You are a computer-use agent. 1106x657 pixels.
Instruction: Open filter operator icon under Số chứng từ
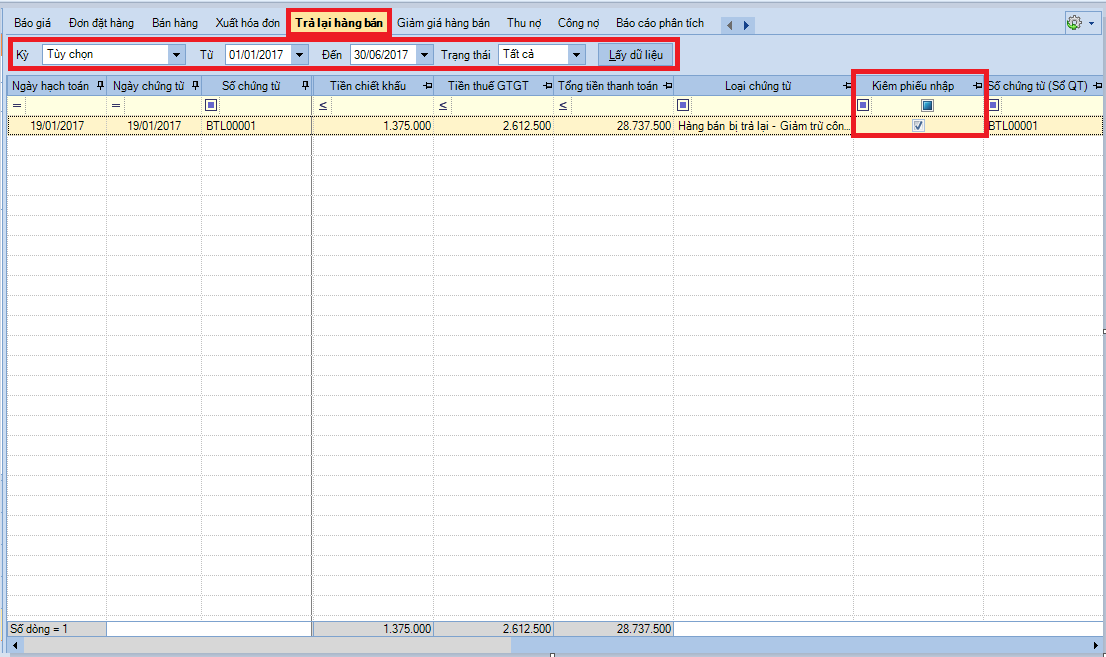(x=211, y=105)
